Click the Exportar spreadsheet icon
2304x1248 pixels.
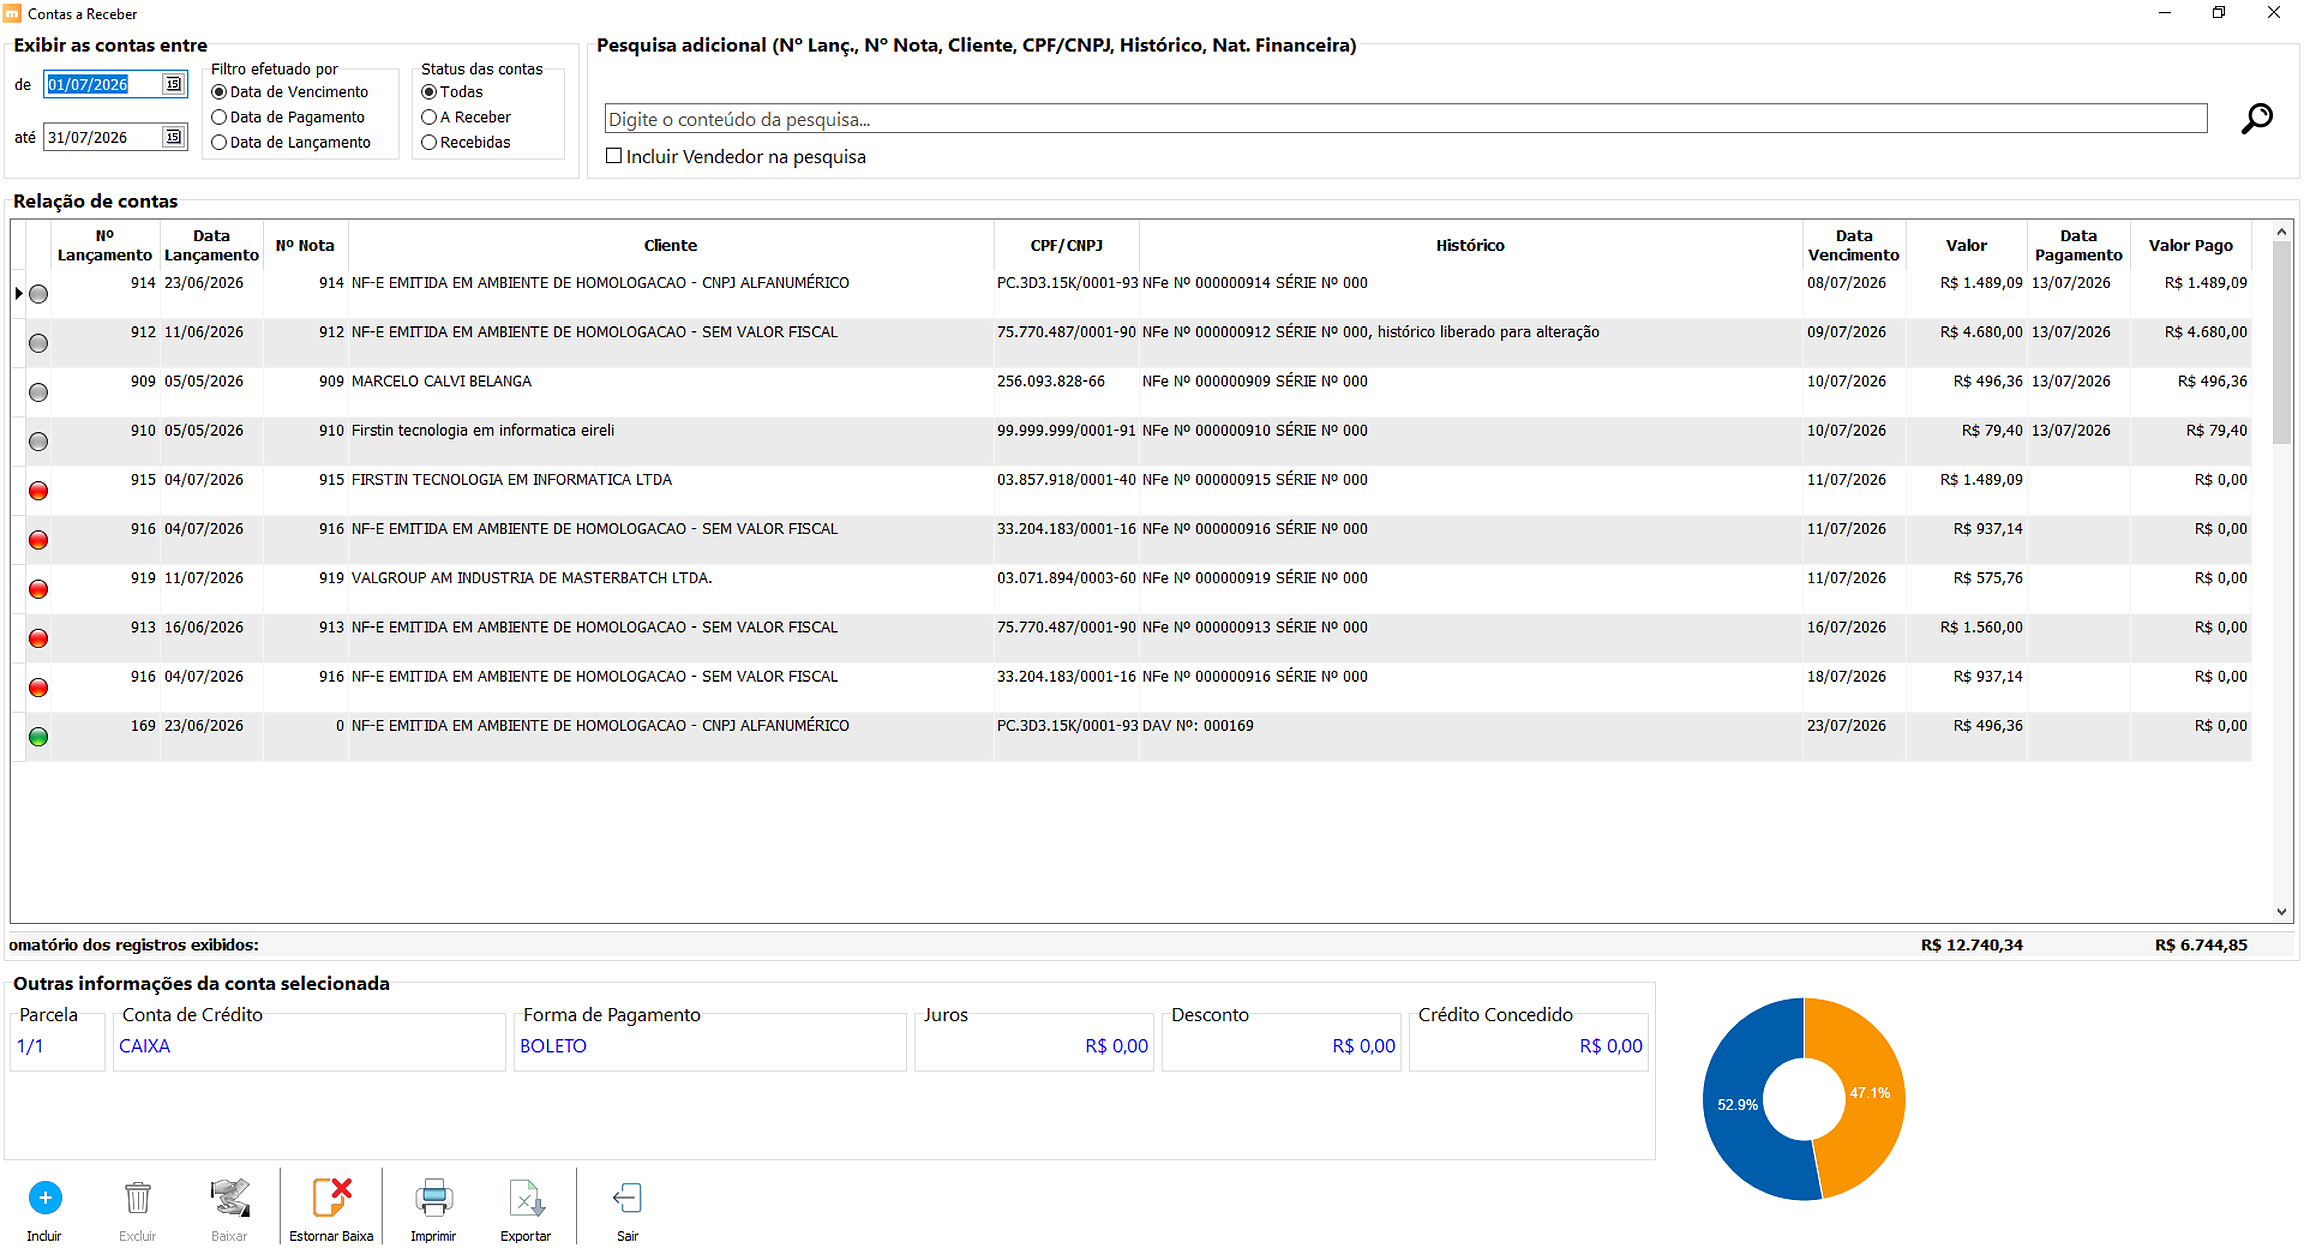coord(526,1197)
